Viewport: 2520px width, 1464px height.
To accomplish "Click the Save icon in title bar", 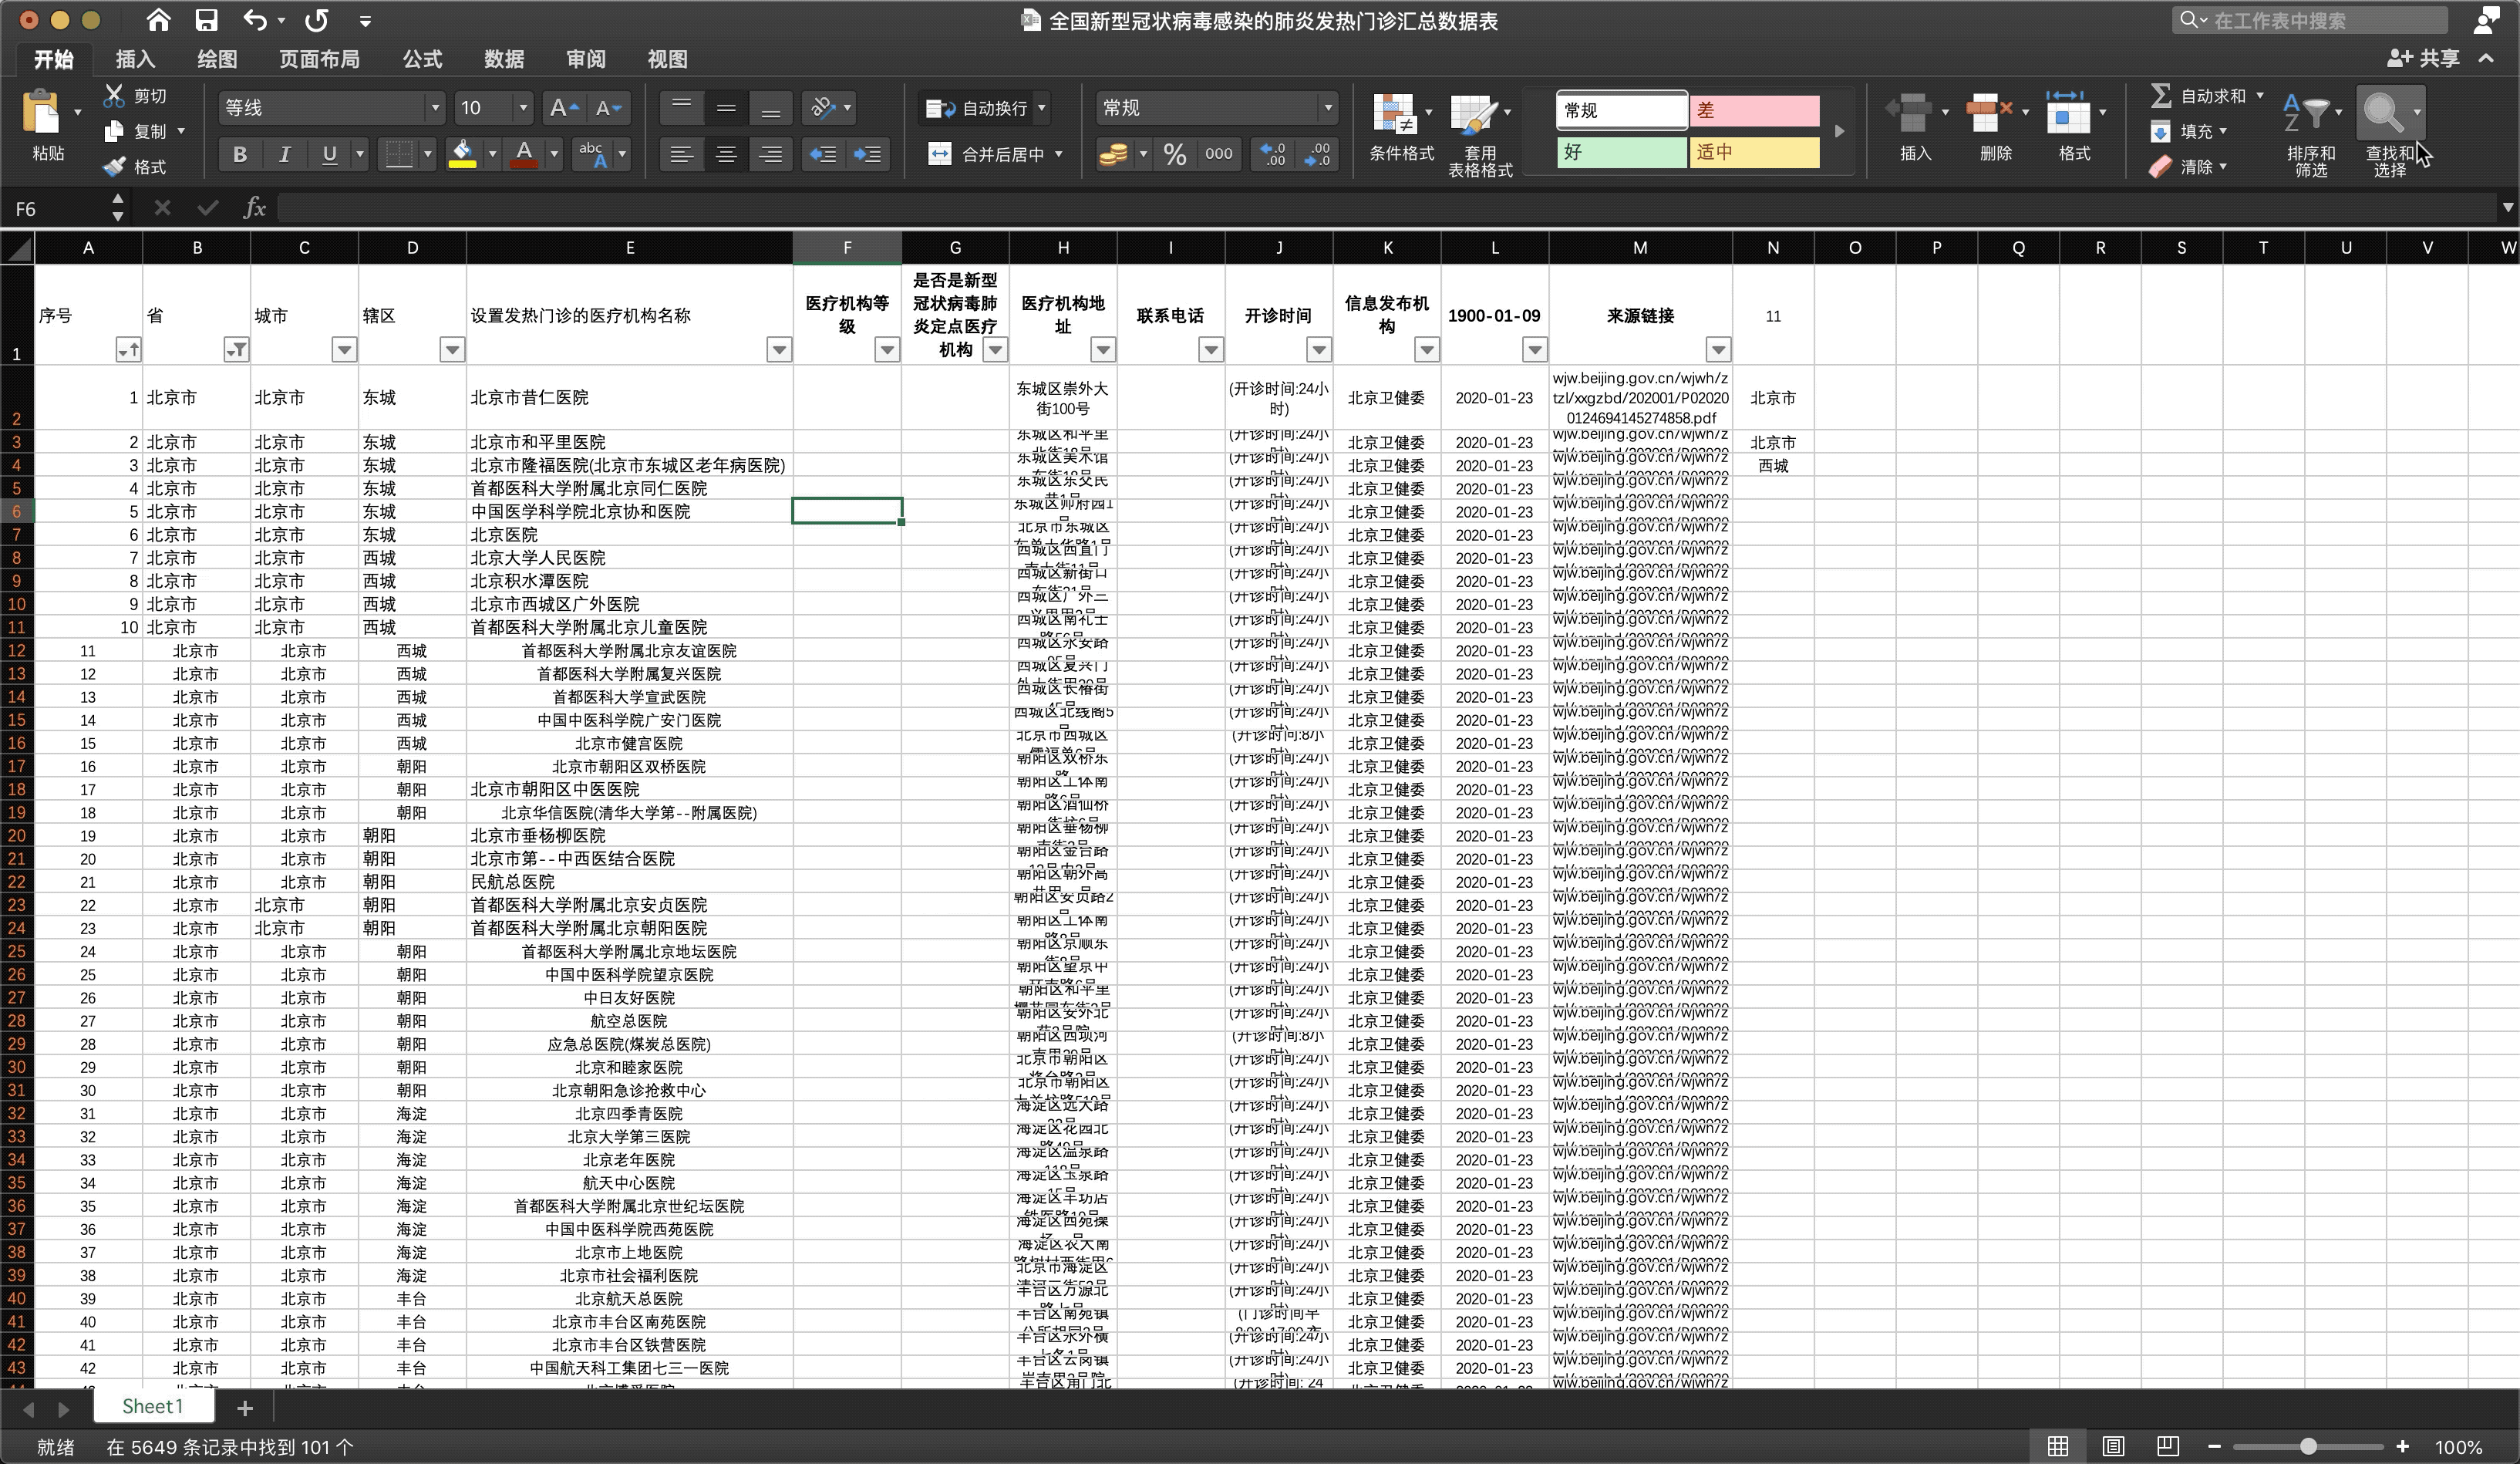I will pos(207,20).
